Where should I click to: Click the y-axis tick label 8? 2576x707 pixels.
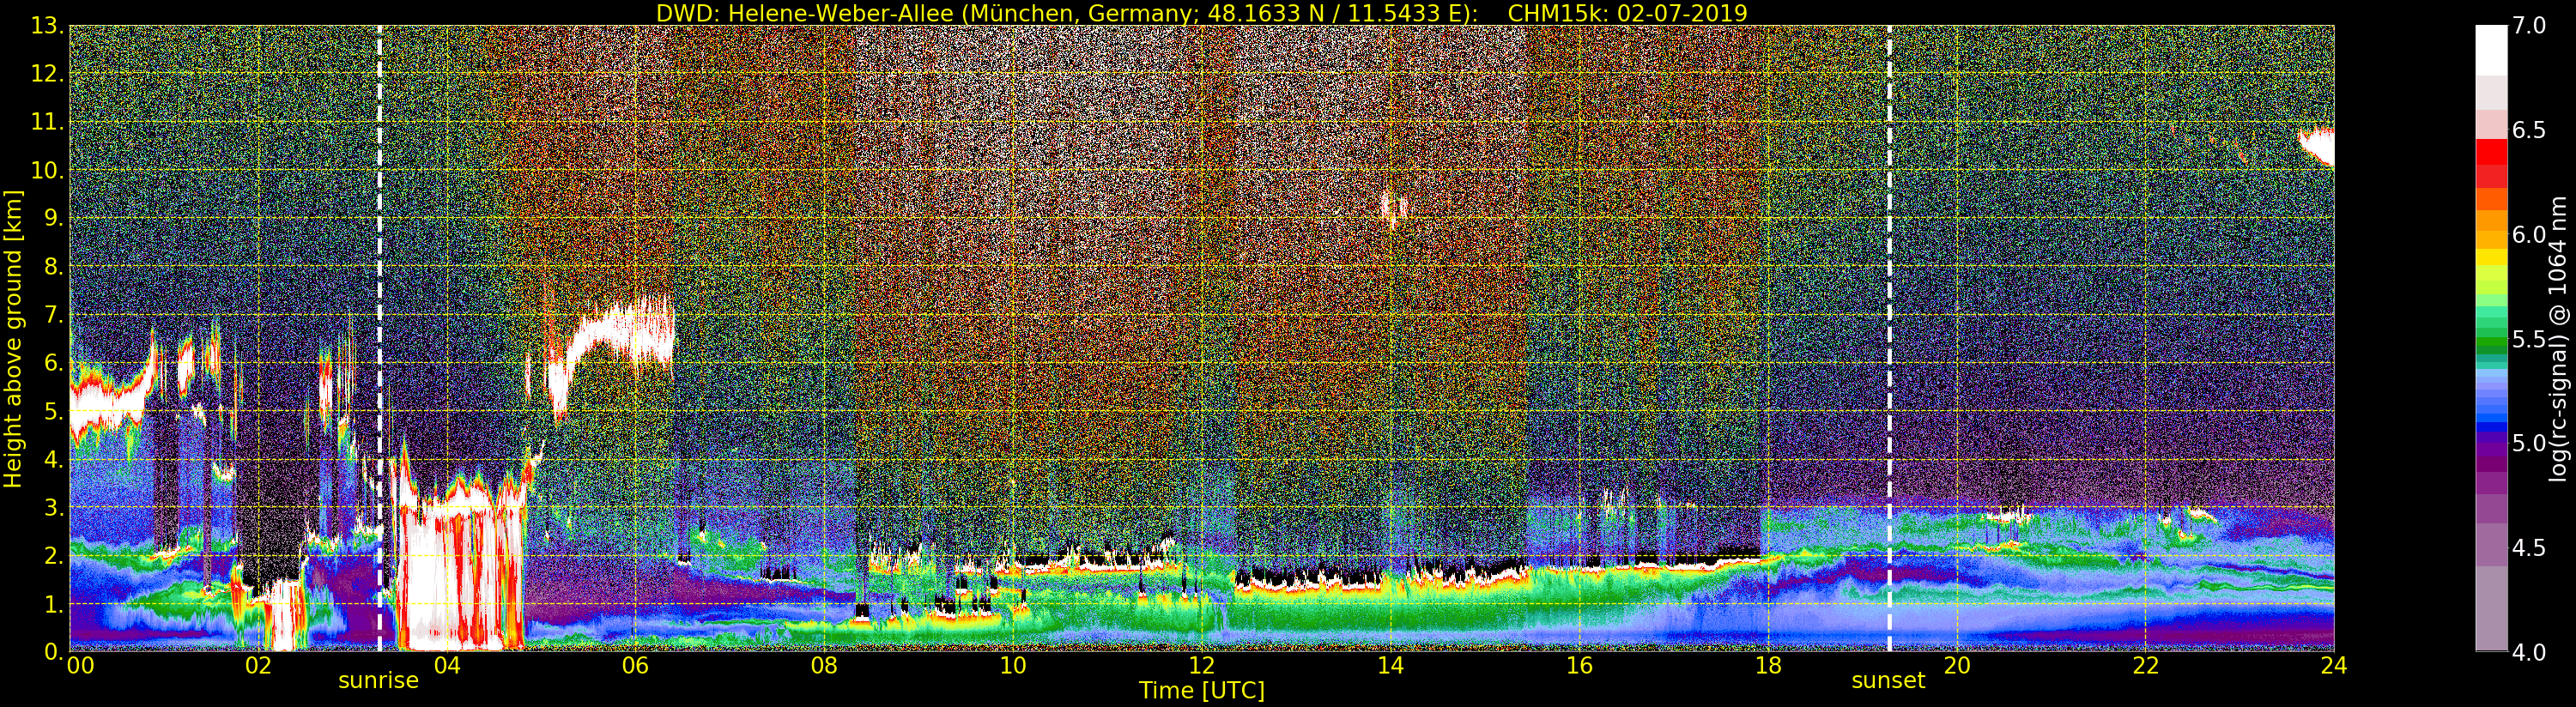(53, 266)
